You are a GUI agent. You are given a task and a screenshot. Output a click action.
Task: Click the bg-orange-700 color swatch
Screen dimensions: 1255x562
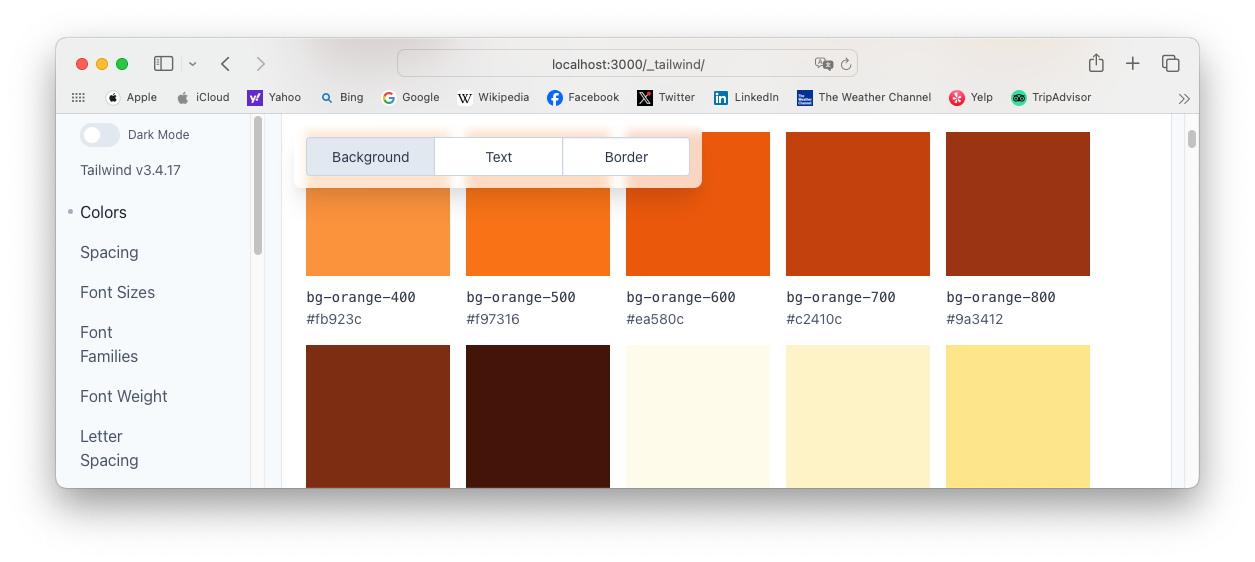click(x=857, y=204)
